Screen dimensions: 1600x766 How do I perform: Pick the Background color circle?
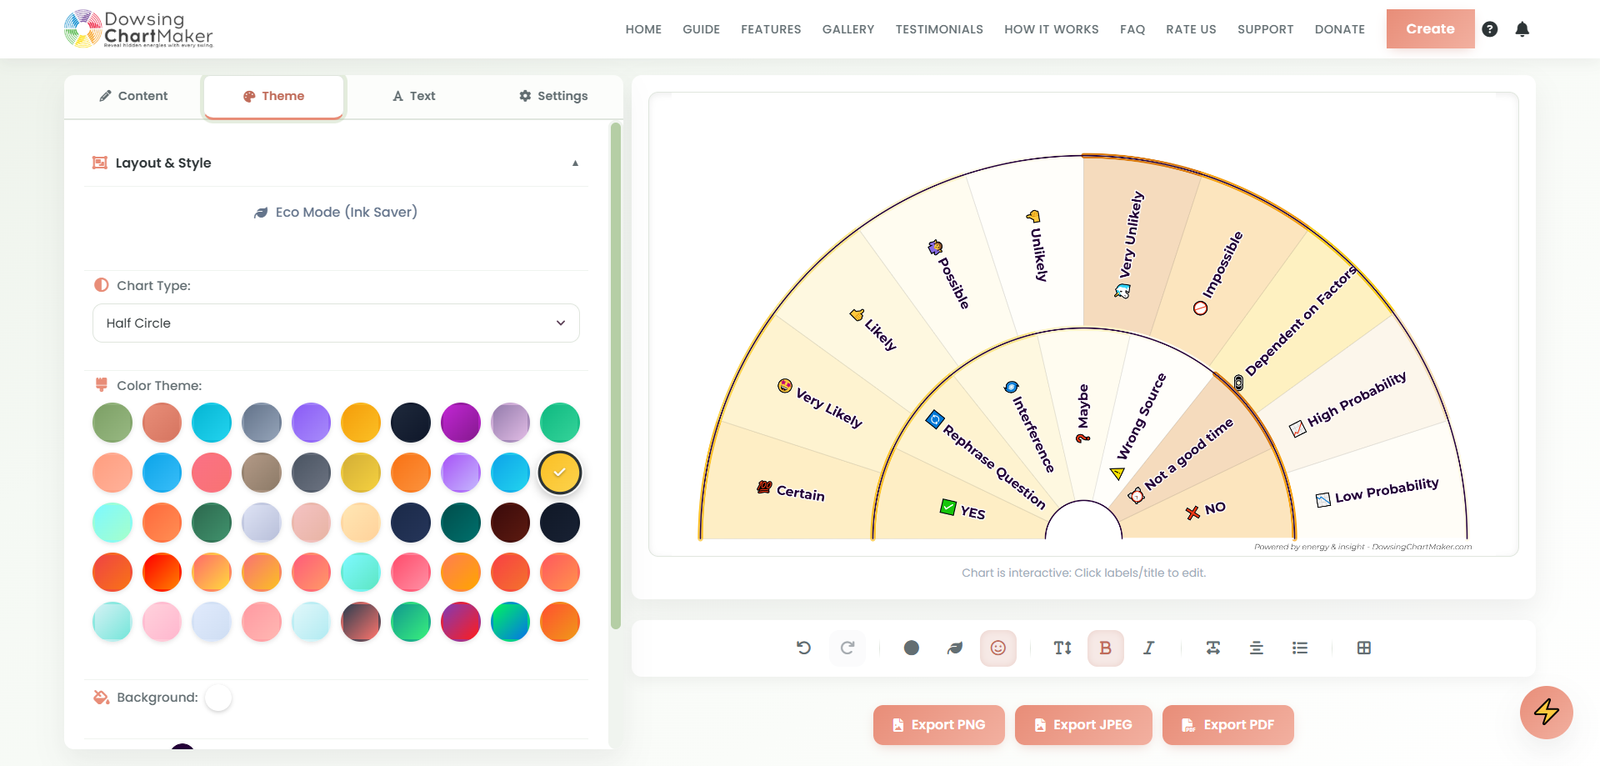pos(218,698)
